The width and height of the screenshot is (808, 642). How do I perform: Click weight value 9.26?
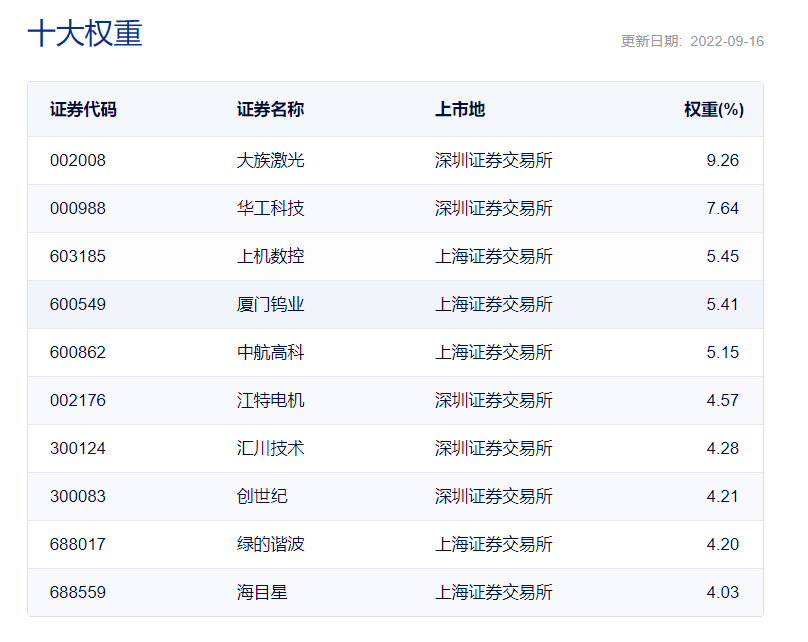(x=722, y=160)
